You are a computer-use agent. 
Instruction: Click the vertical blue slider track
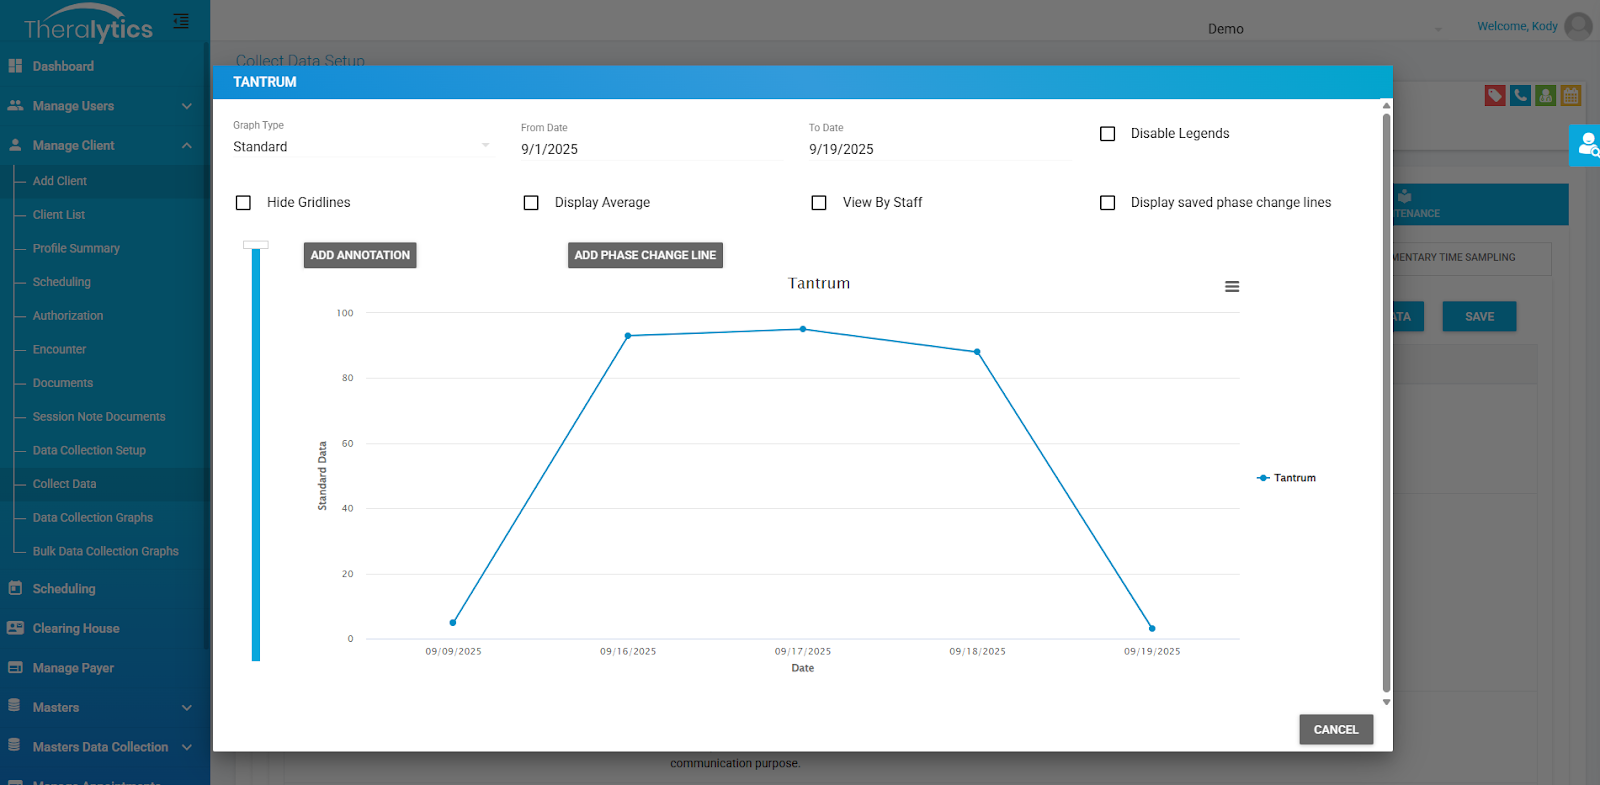(x=256, y=455)
